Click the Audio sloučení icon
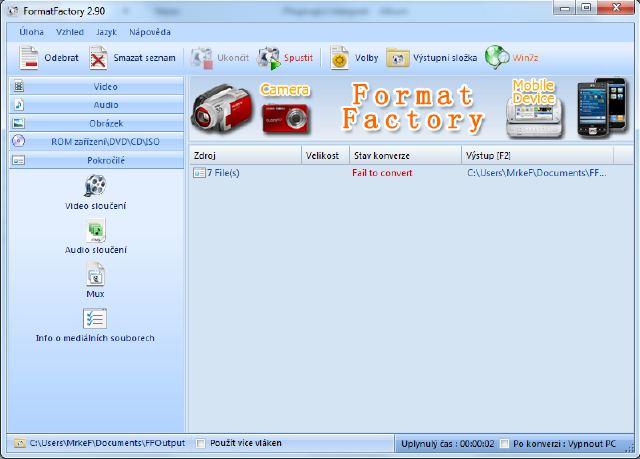The image size is (640, 459). (x=96, y=230)
